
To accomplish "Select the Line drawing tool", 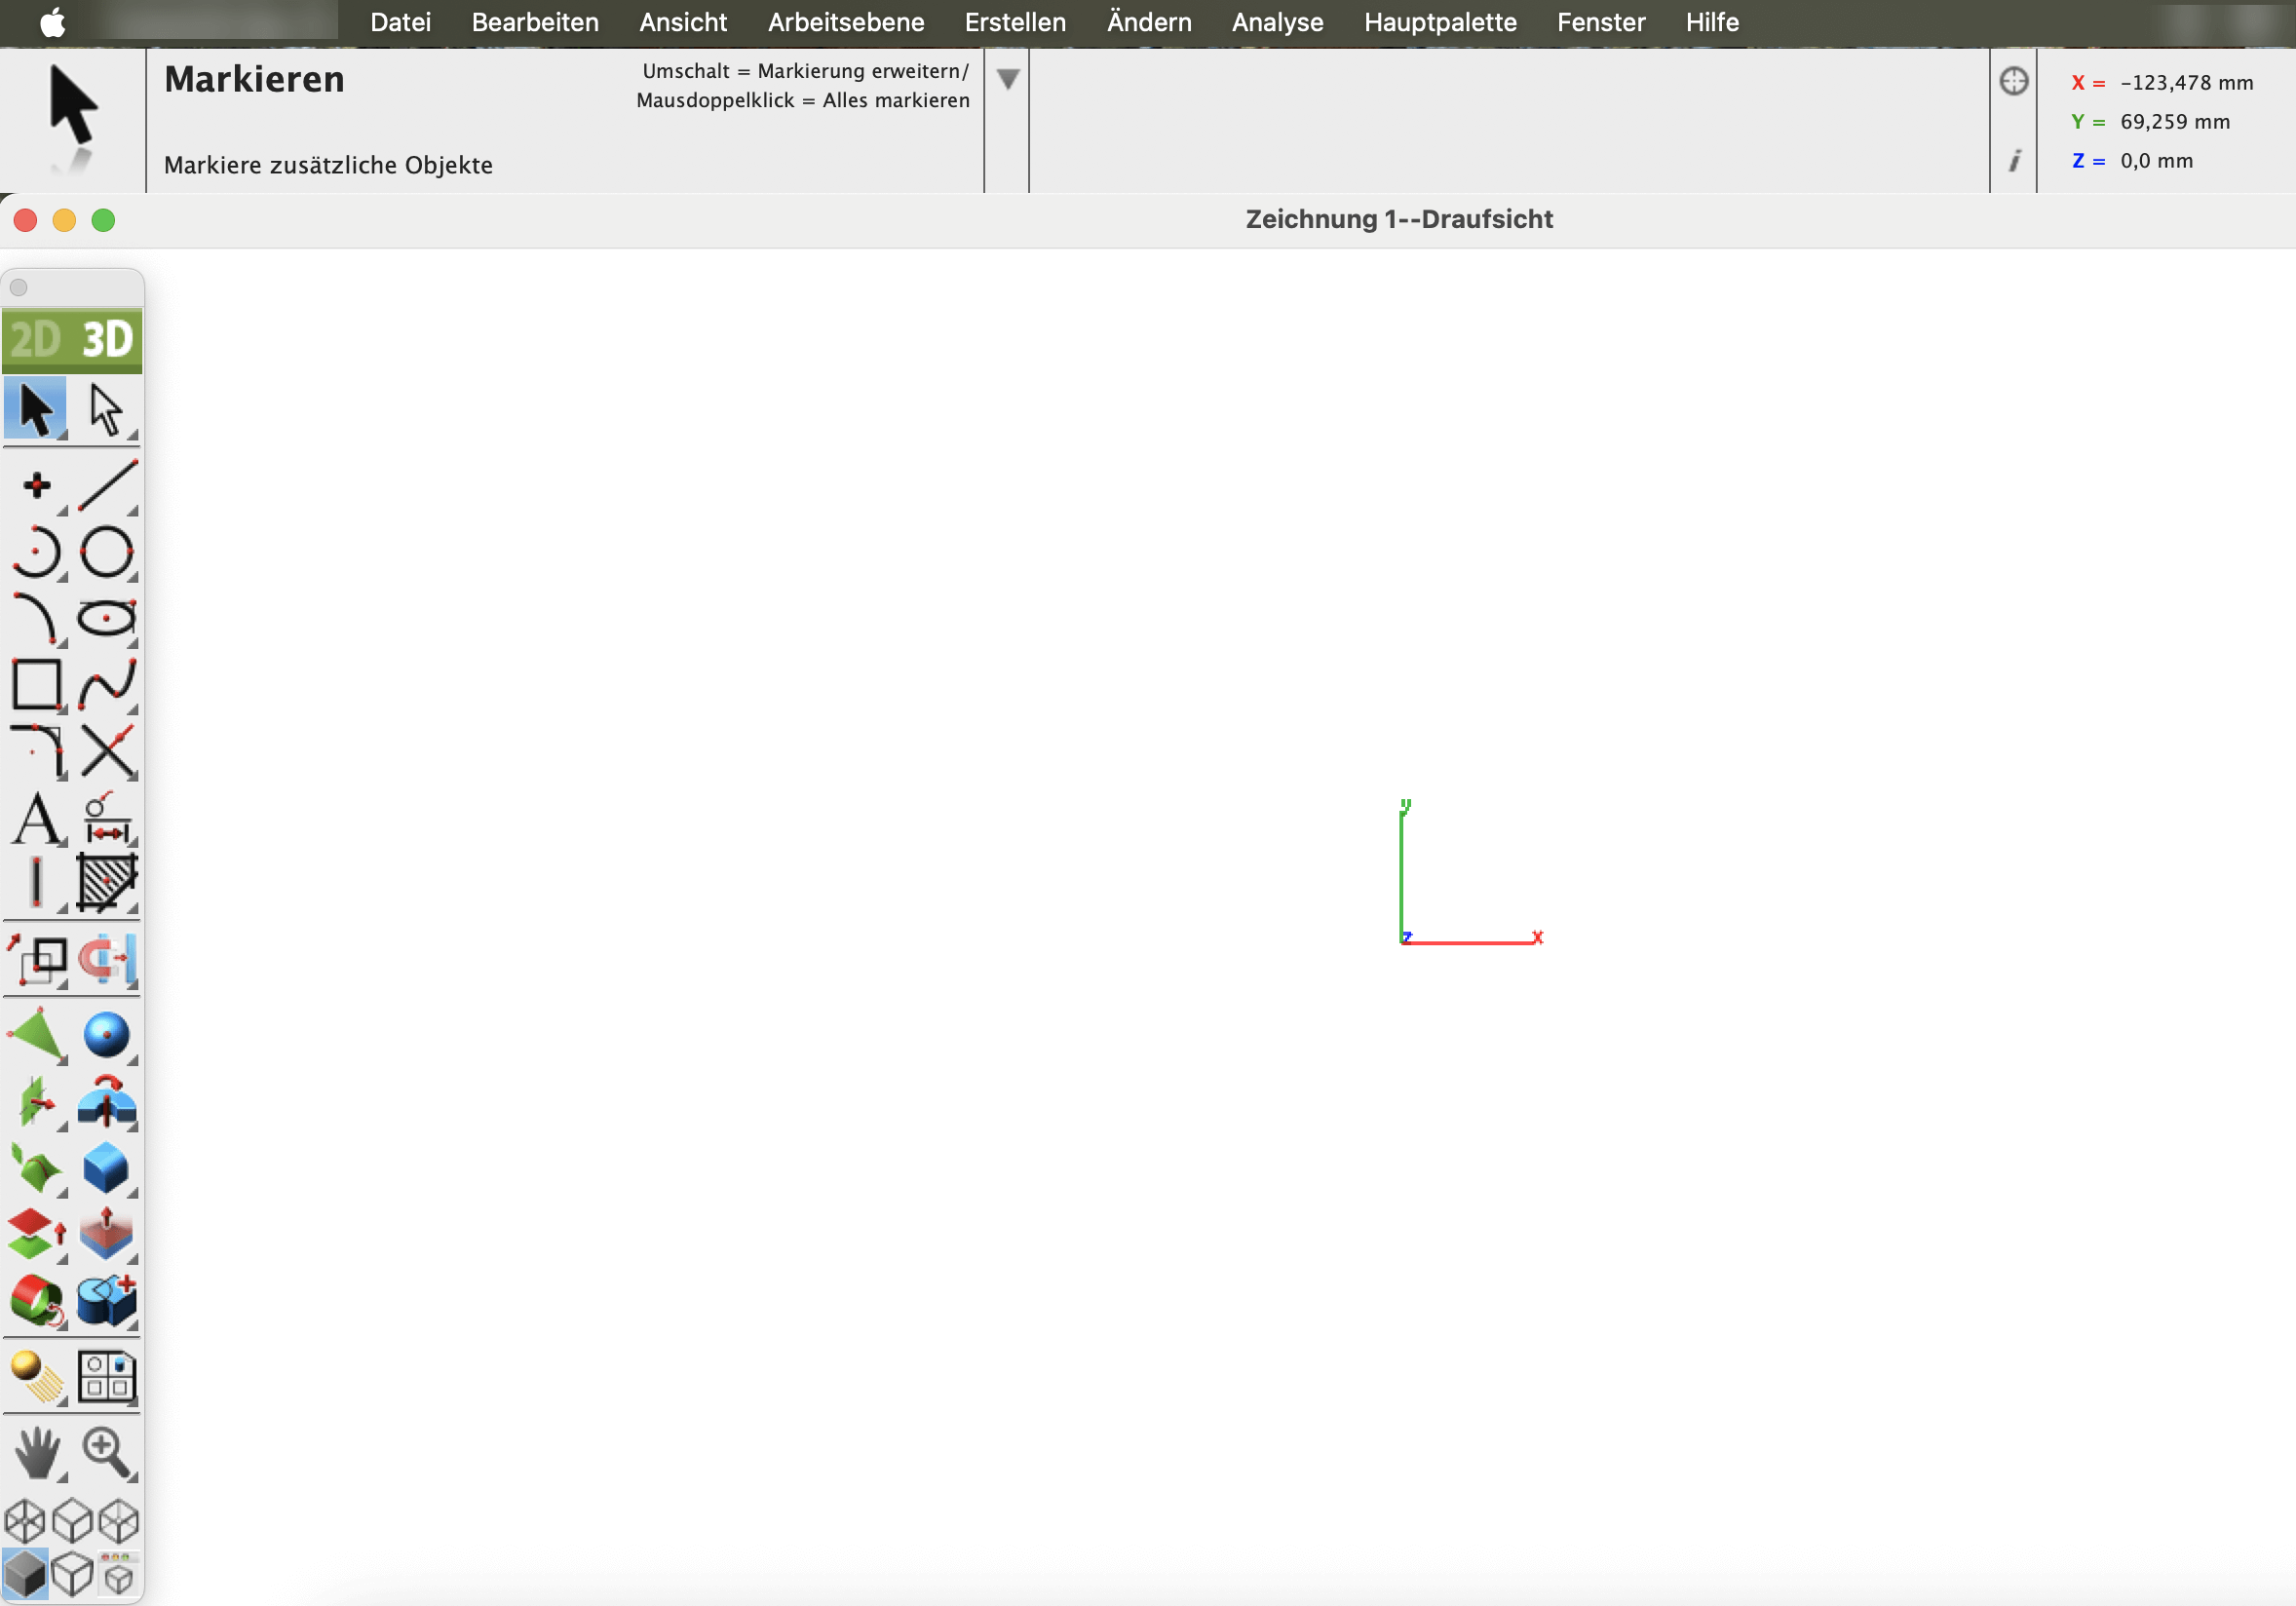I will point(107,486).
